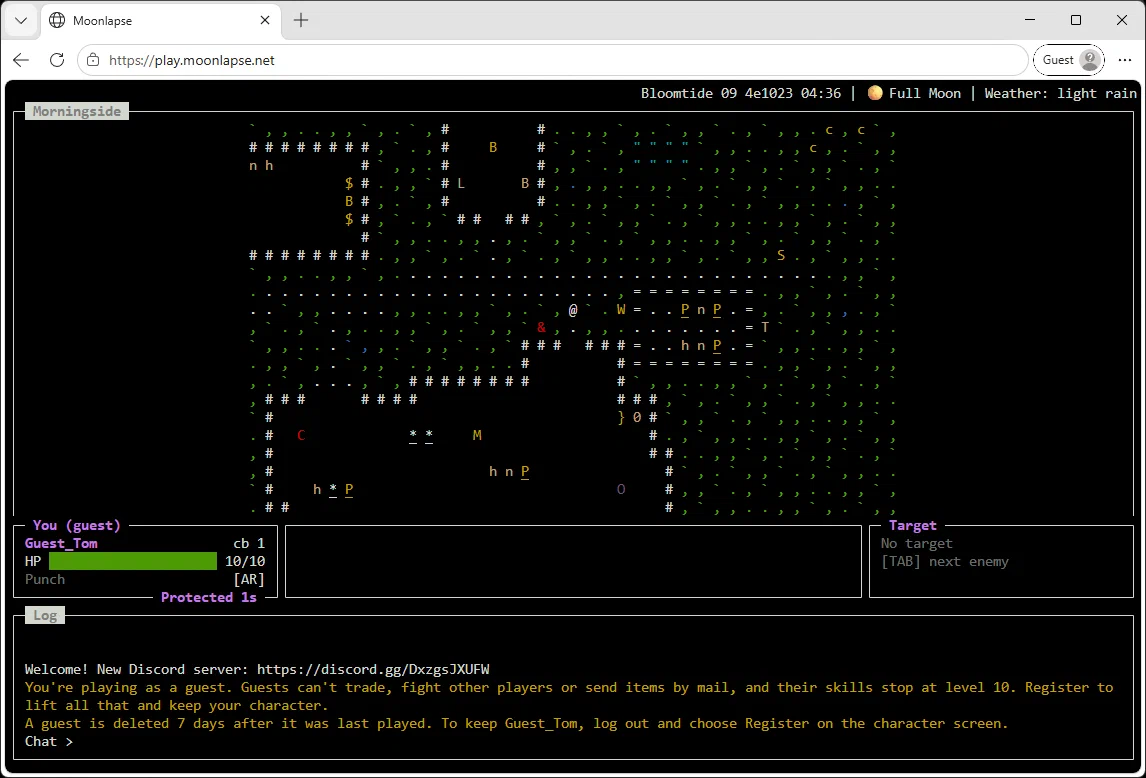Click the Morningside area label

[77, 111]
